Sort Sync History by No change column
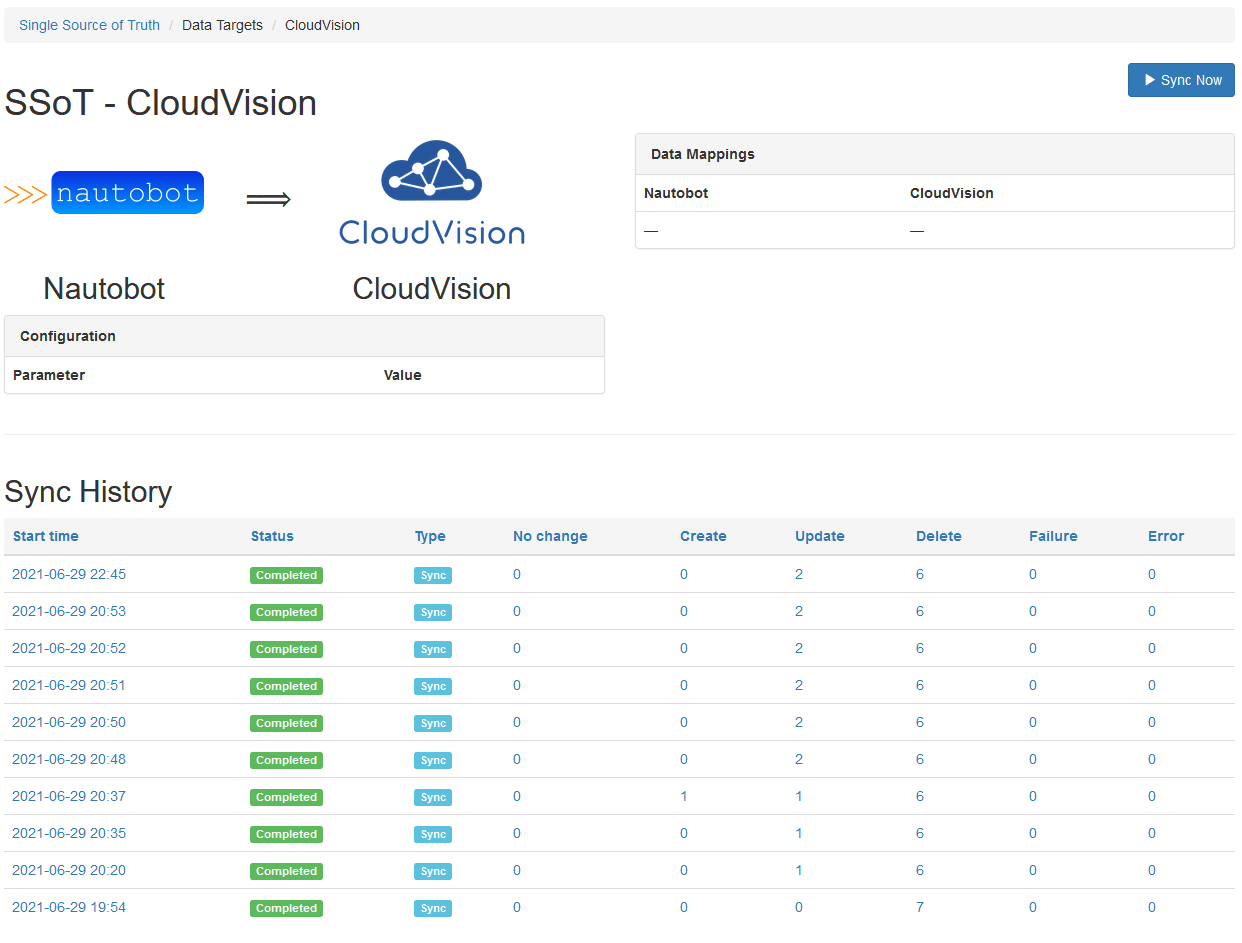The height and width of the screenshot is (943, 1242). click(550, 536)
